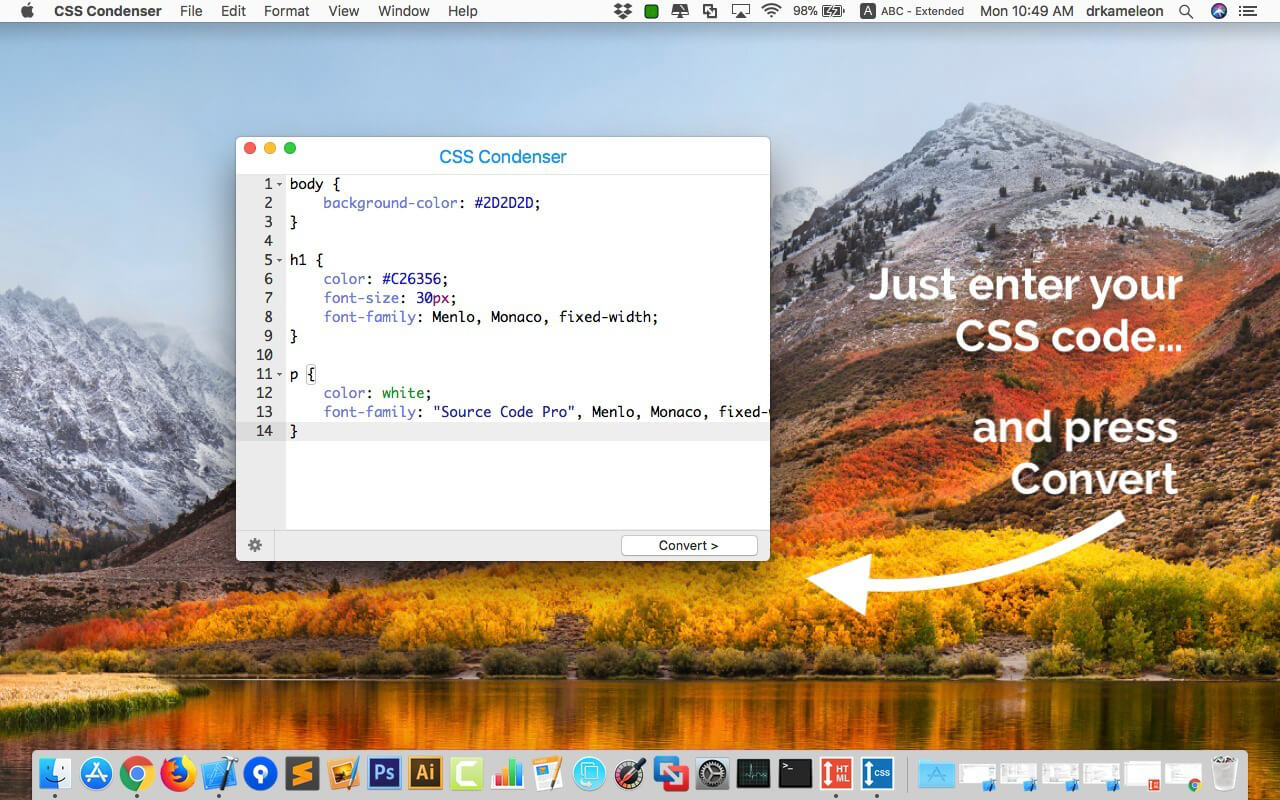Open Sublime Text from the dock
This screenshot has width=1280, height=800.
click(302, 773)
